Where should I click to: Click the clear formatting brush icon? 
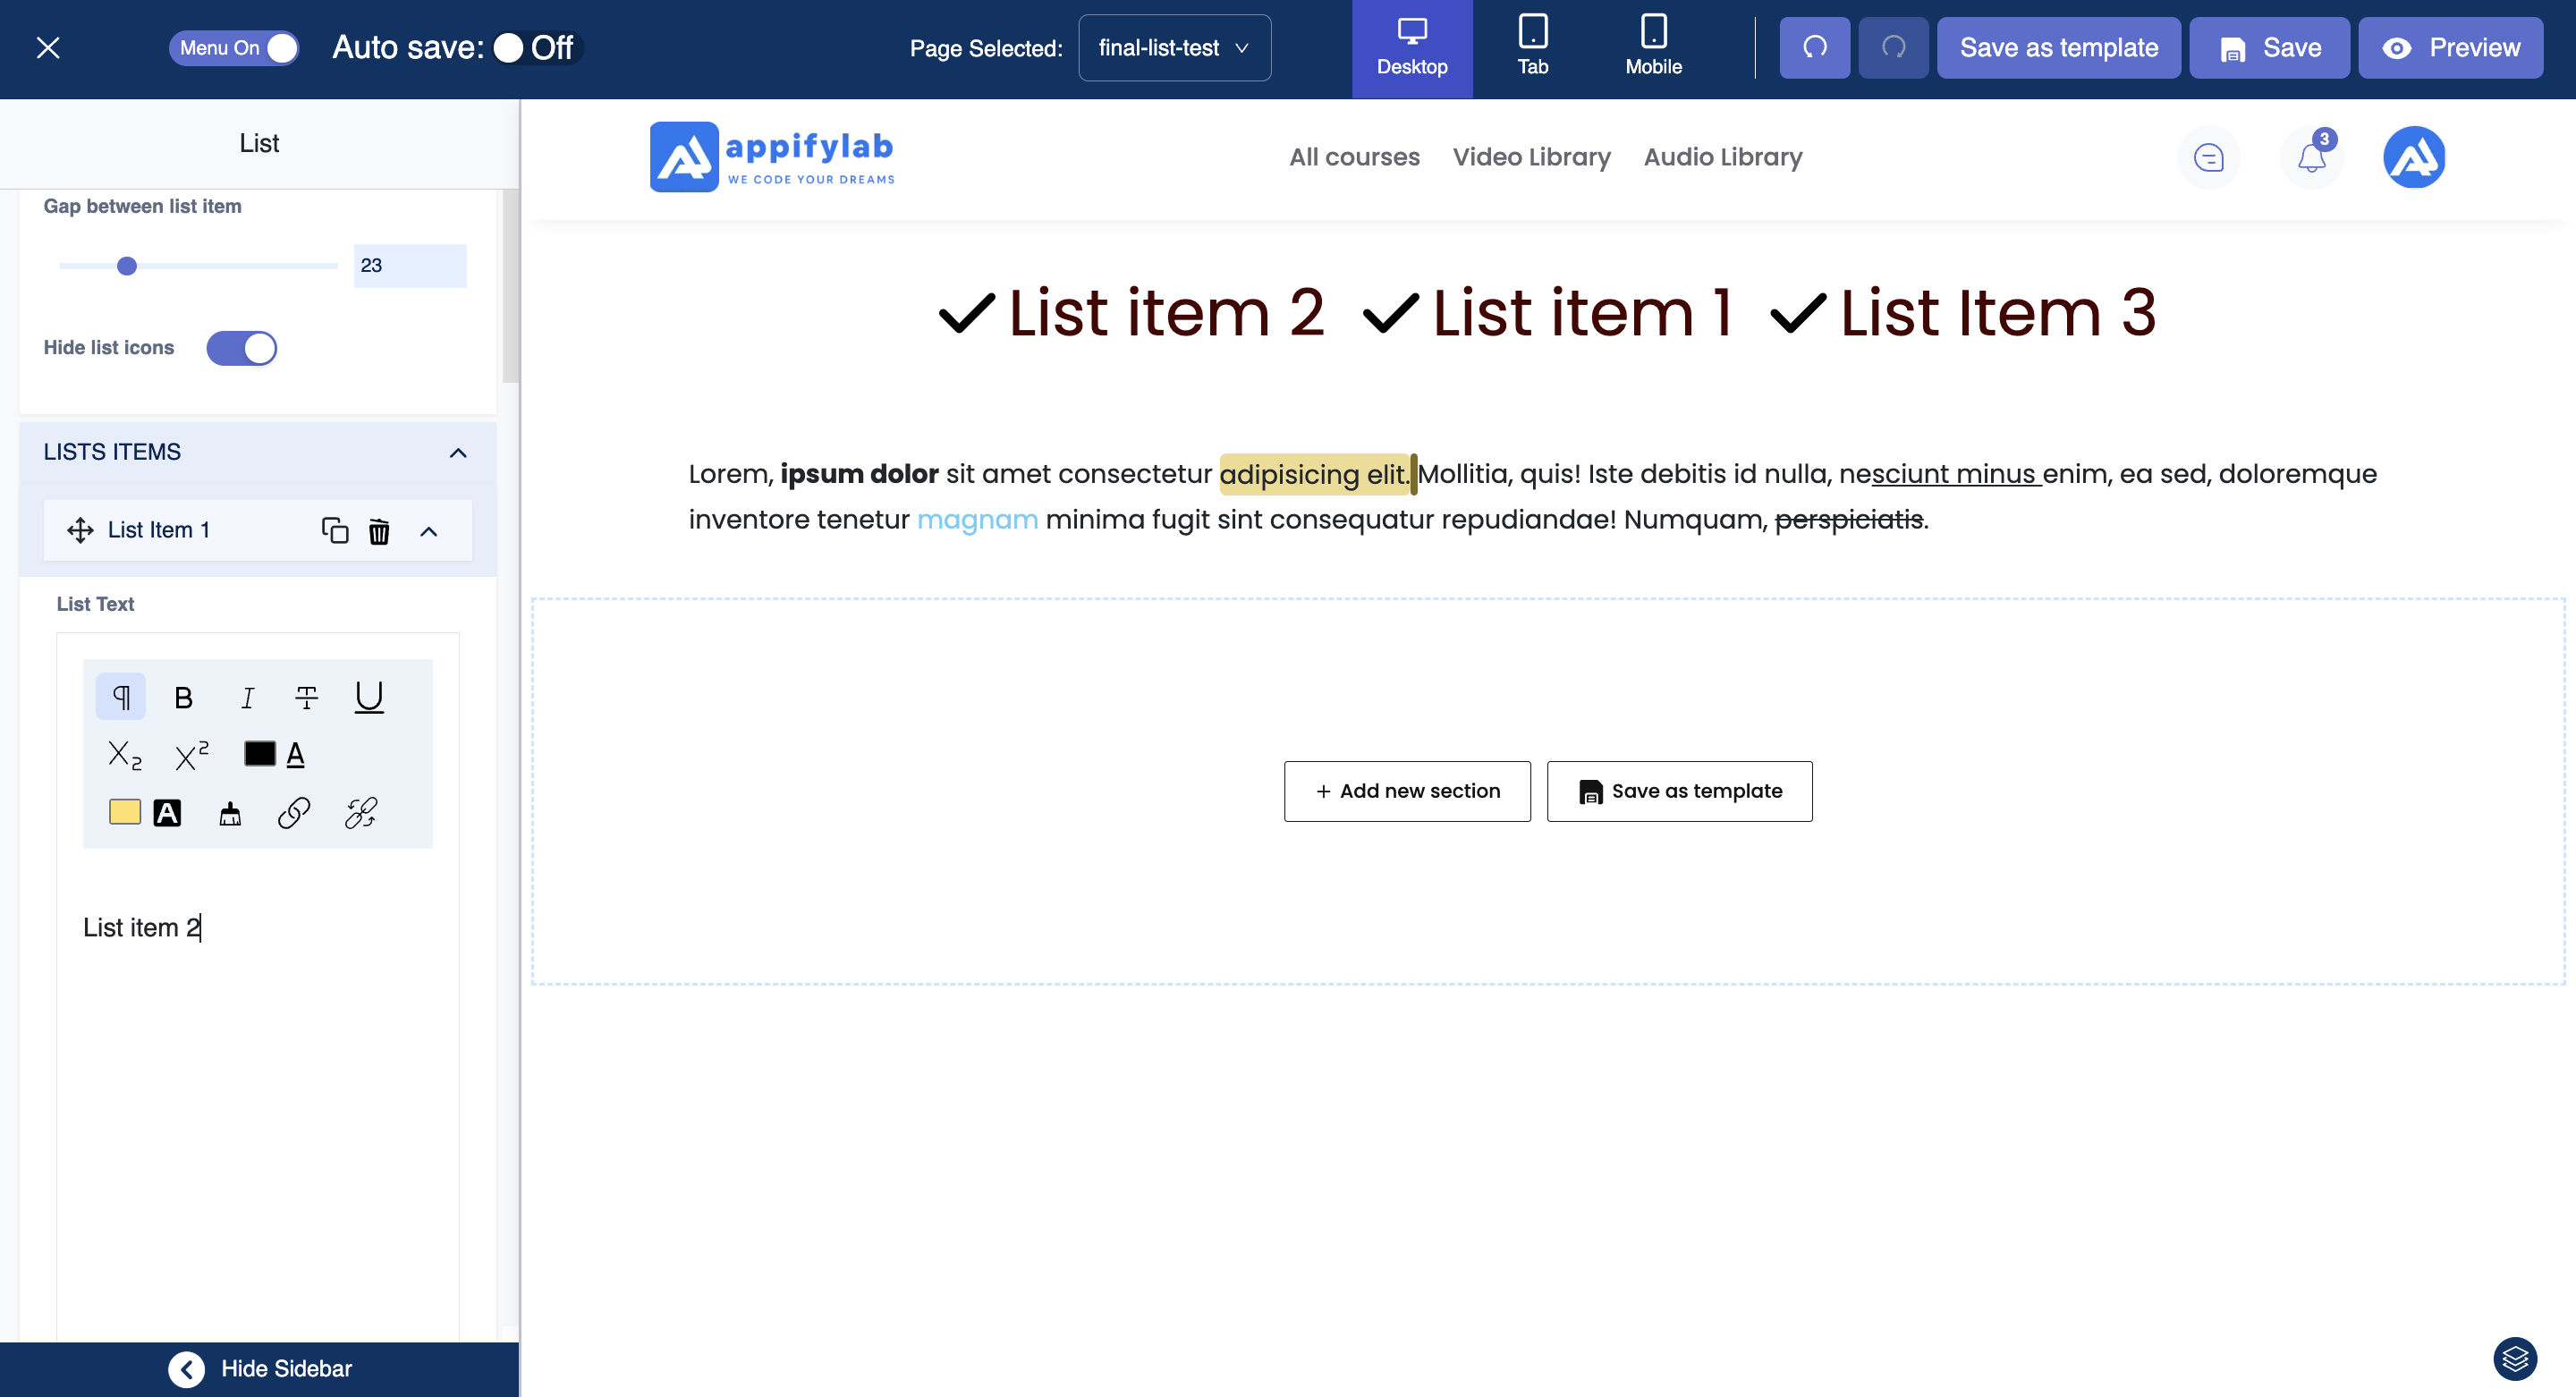(x=230, y=813)
